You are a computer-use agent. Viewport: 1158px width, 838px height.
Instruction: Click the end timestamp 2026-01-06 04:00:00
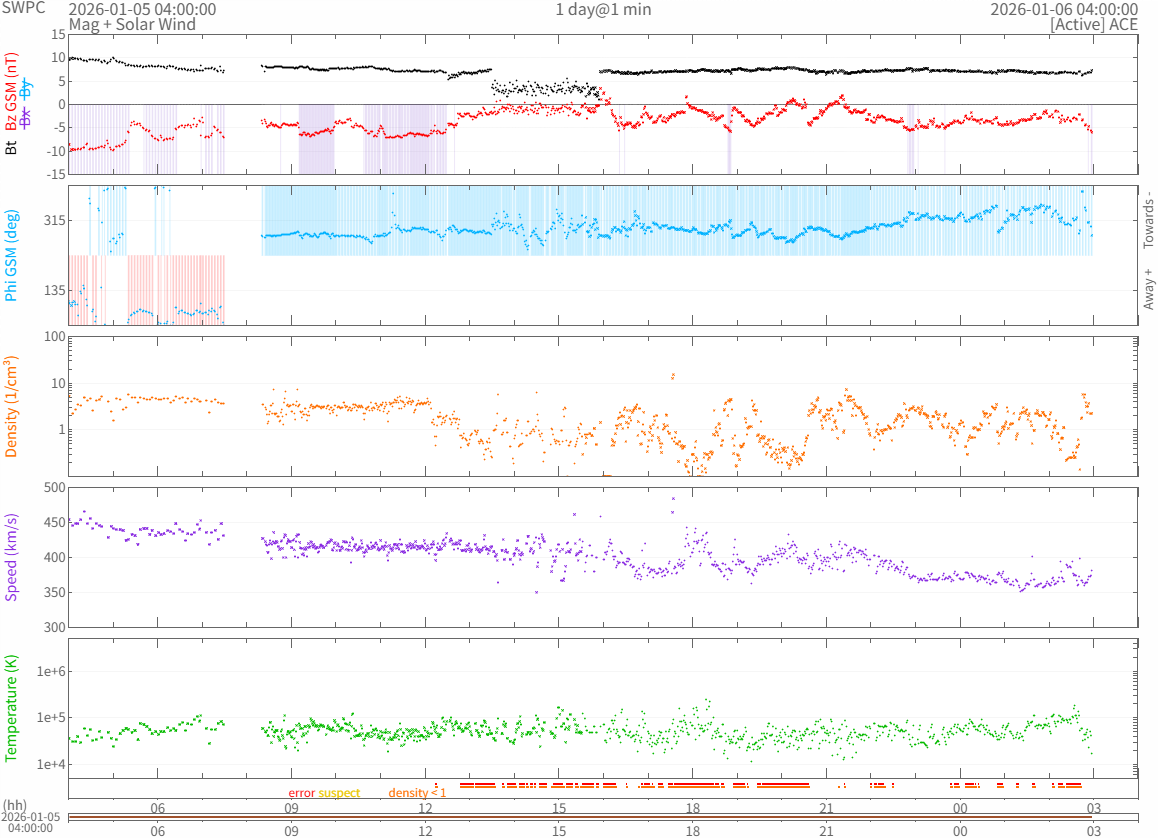point(1064,9)
